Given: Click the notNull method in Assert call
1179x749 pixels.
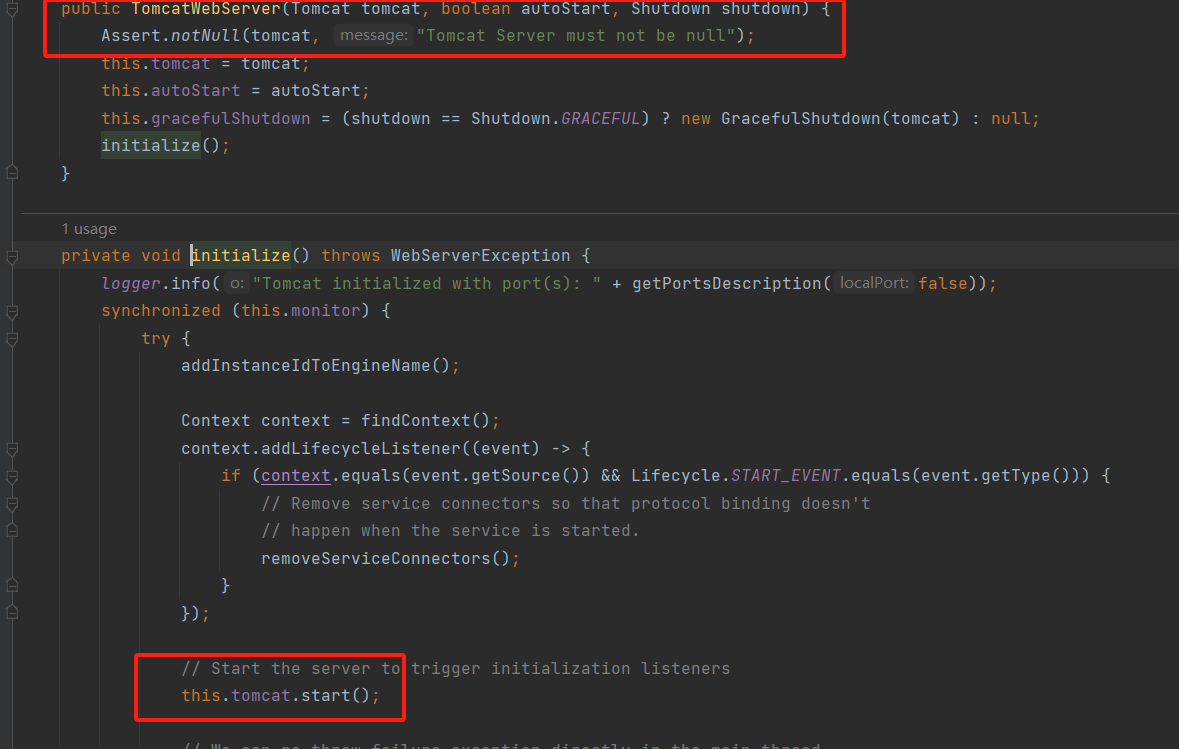Looking at the screenshot, I should coord(205,35).
